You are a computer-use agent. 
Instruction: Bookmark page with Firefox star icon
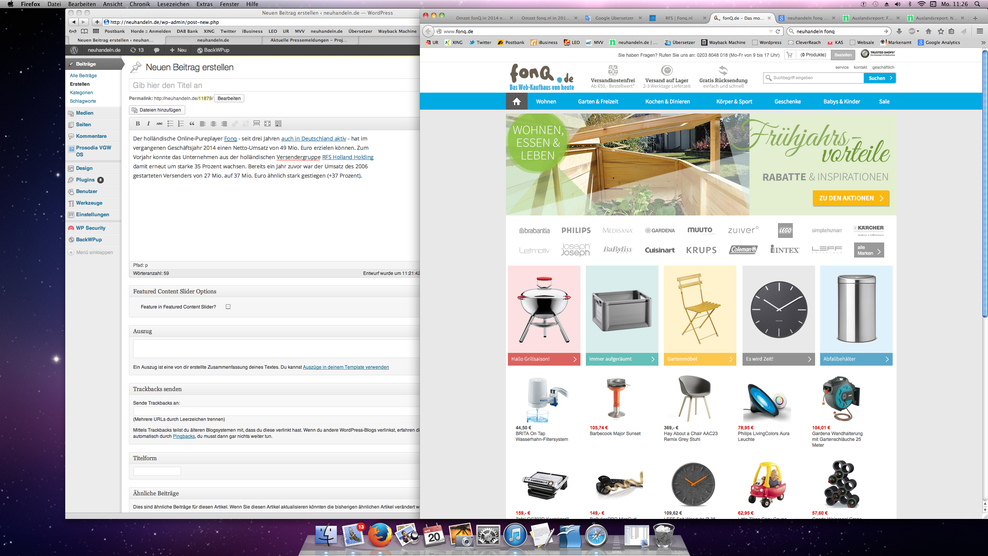pos(941,31)
